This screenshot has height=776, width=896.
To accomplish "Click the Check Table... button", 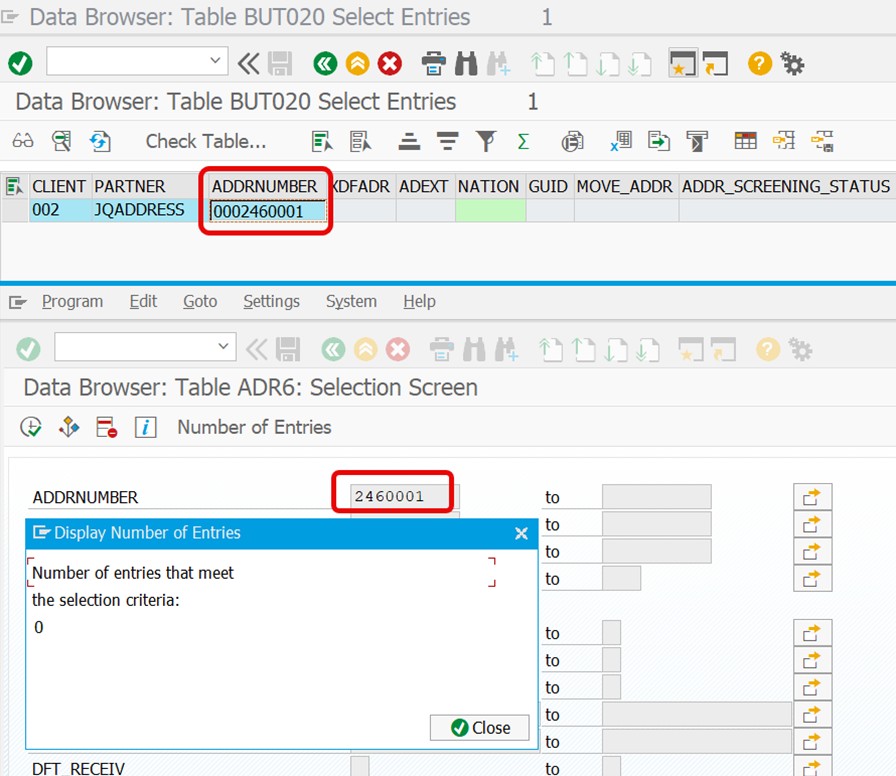I will pyautogui.click(x=206, y=141).
